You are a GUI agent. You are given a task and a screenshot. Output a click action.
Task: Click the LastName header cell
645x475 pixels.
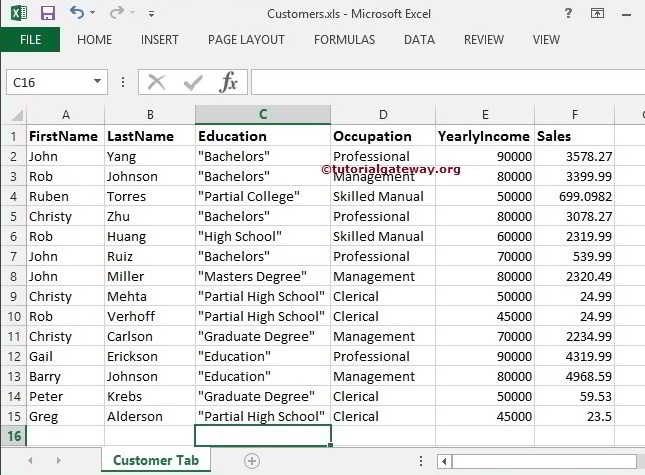click(150, 136)
